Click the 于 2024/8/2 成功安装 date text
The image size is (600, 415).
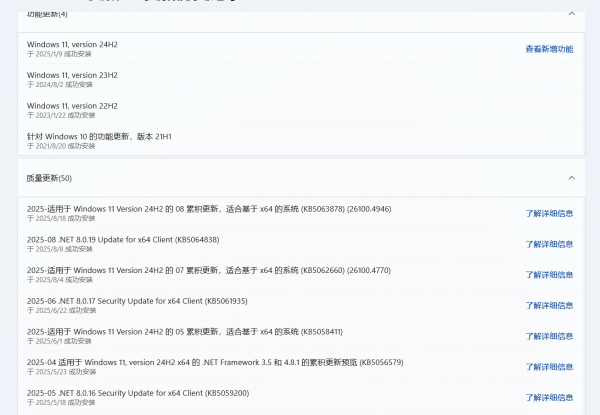(60, 85)
